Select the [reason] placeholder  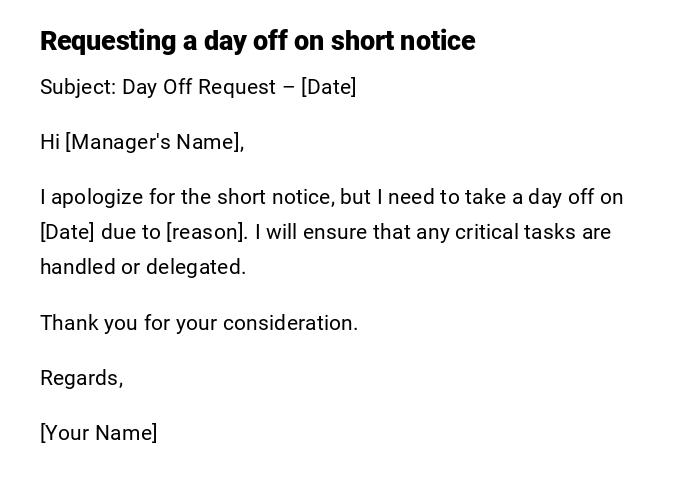206,232
